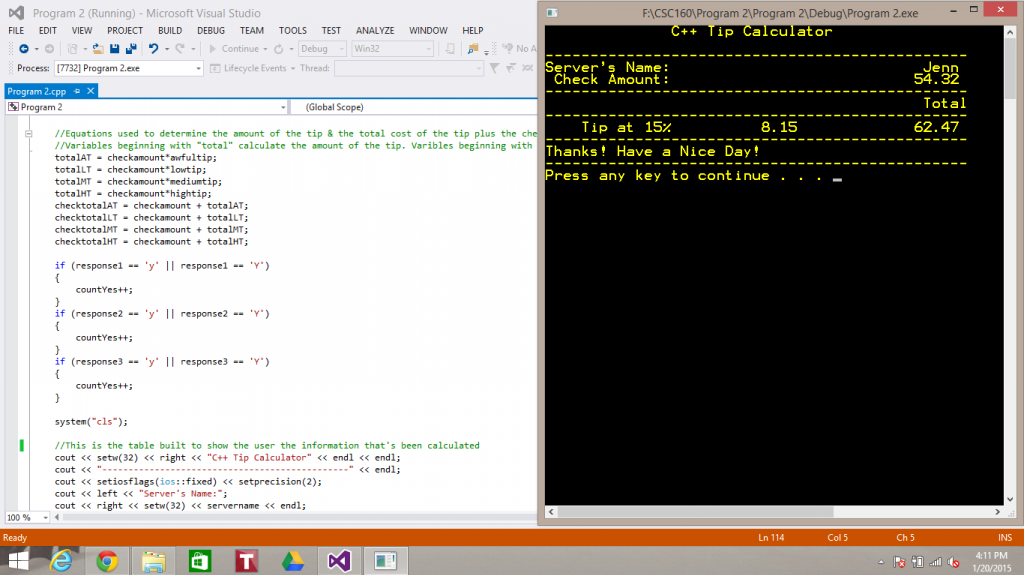Click the network signal tray icon
This screenshot has width=1024, height=575.
click(x=936, y=562)
